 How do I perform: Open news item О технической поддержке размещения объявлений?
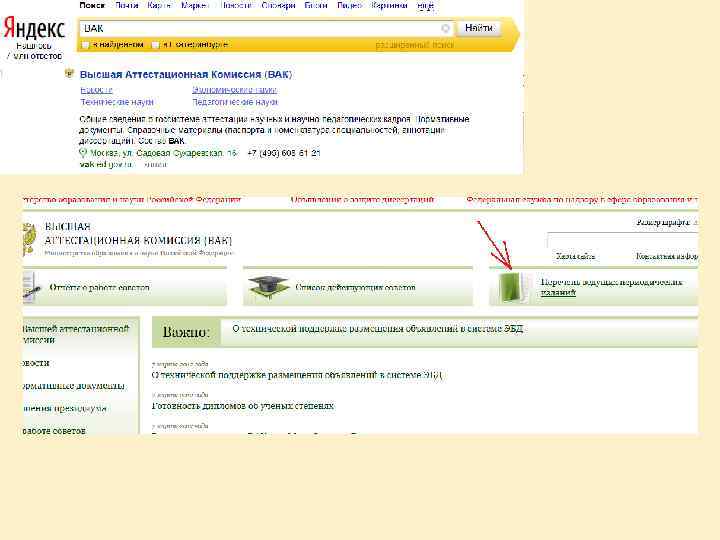pyautogui.click(x=297, y=375)
